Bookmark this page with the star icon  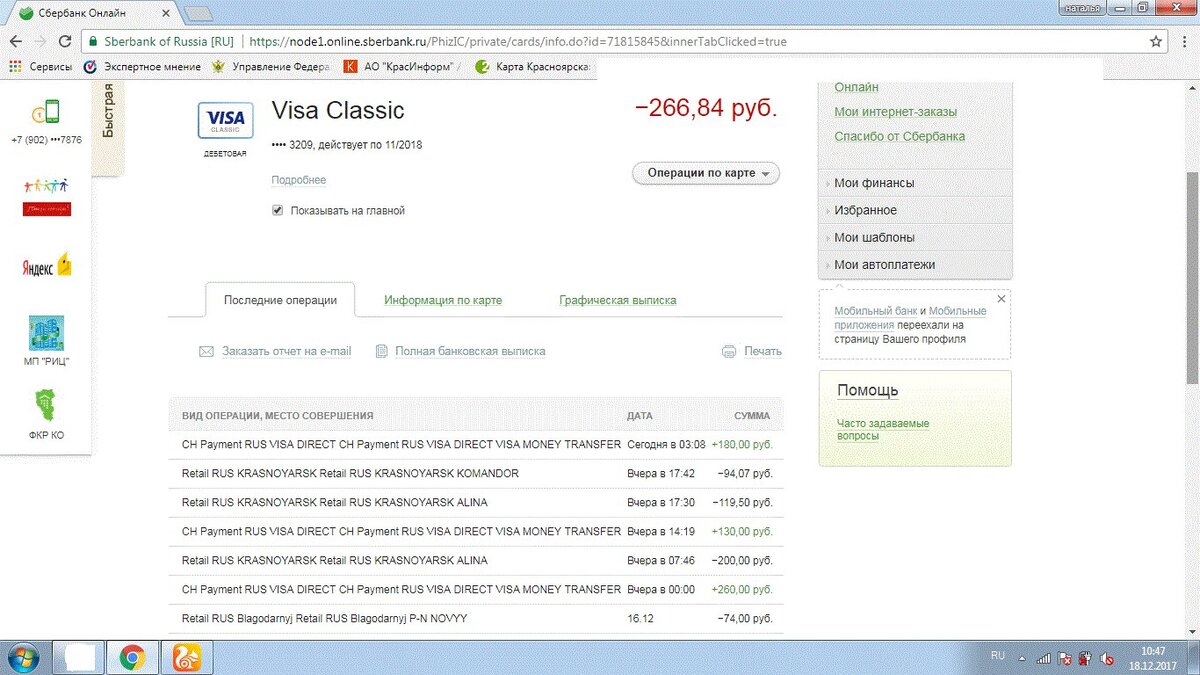(1156, 42)
